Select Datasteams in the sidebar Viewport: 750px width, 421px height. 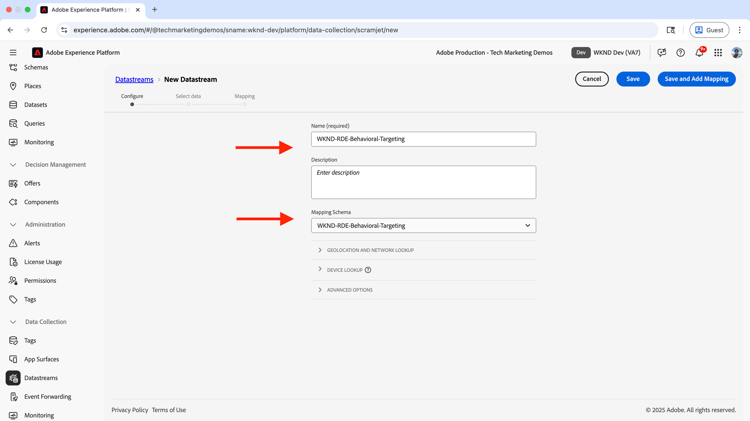pos(41,378)
